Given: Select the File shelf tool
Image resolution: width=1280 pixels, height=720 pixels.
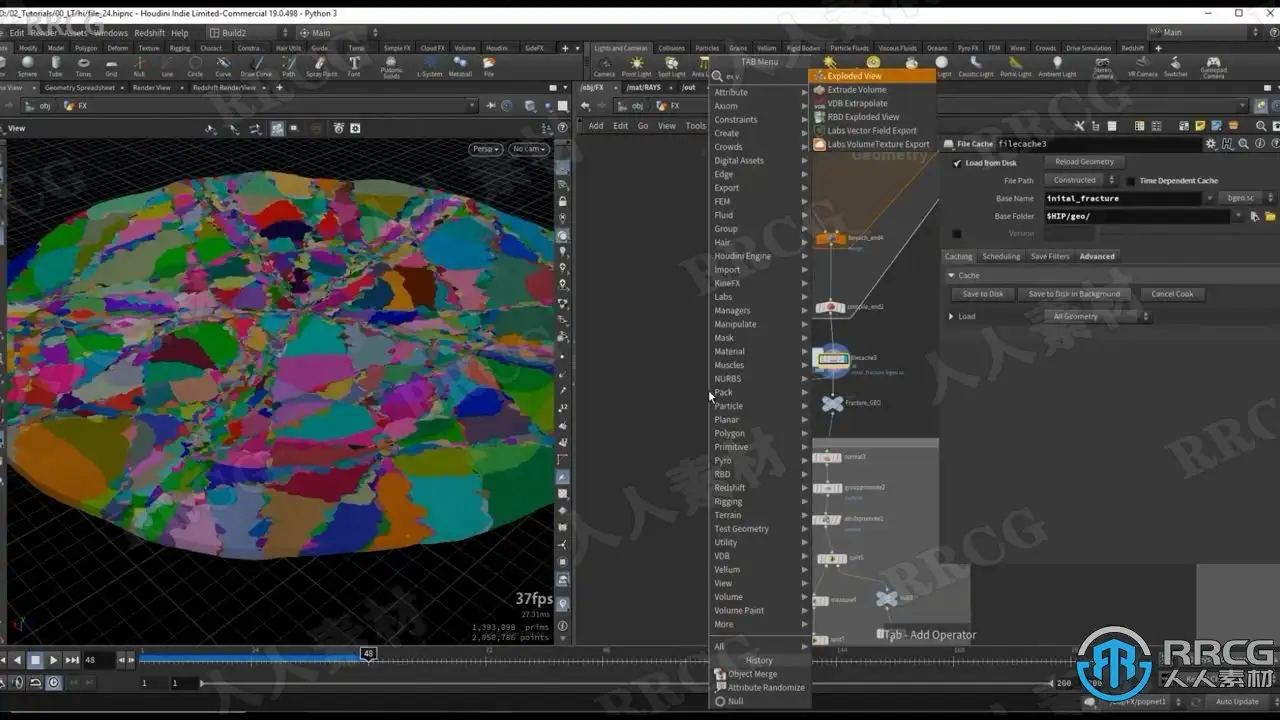Looking at the screenshot, I should [x=489, y=67].
